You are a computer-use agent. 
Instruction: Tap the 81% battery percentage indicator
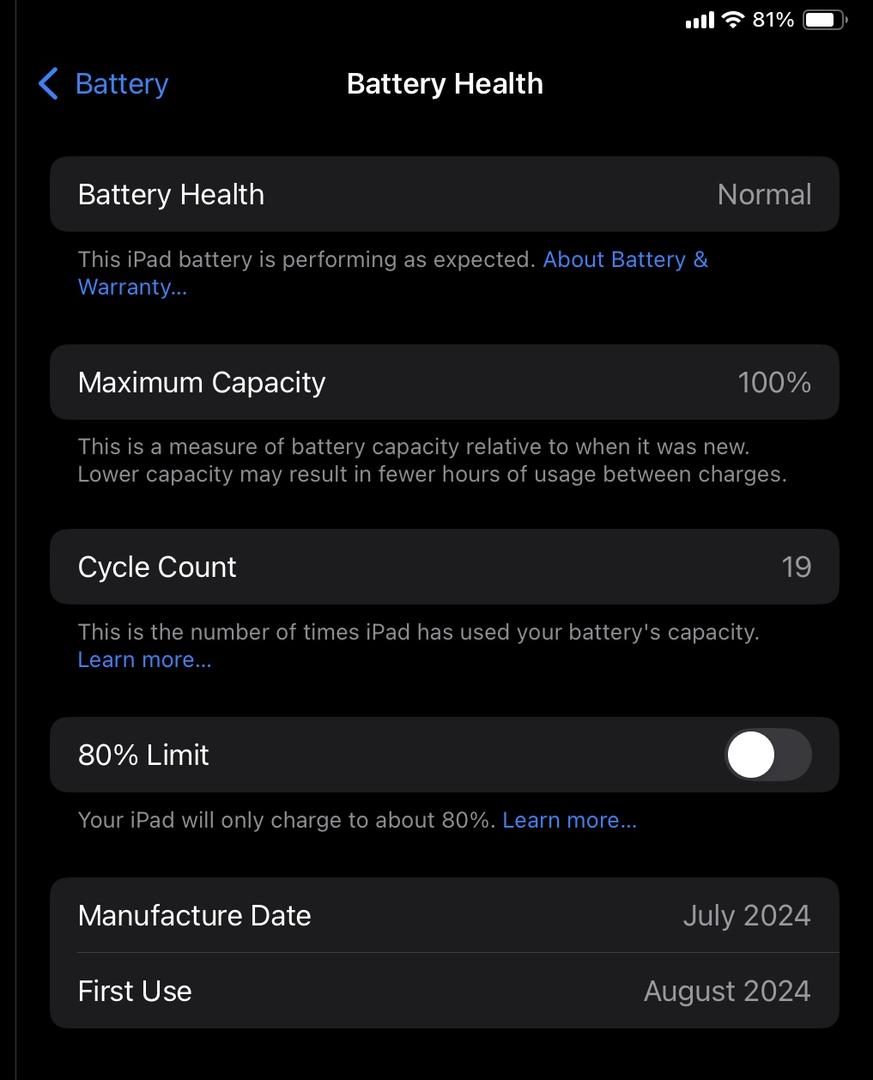773,19
